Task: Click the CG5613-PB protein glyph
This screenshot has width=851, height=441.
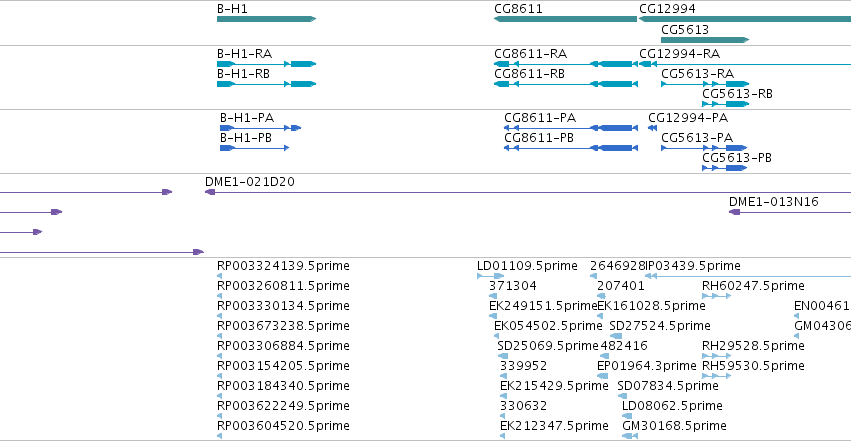Action: point(725,168)
